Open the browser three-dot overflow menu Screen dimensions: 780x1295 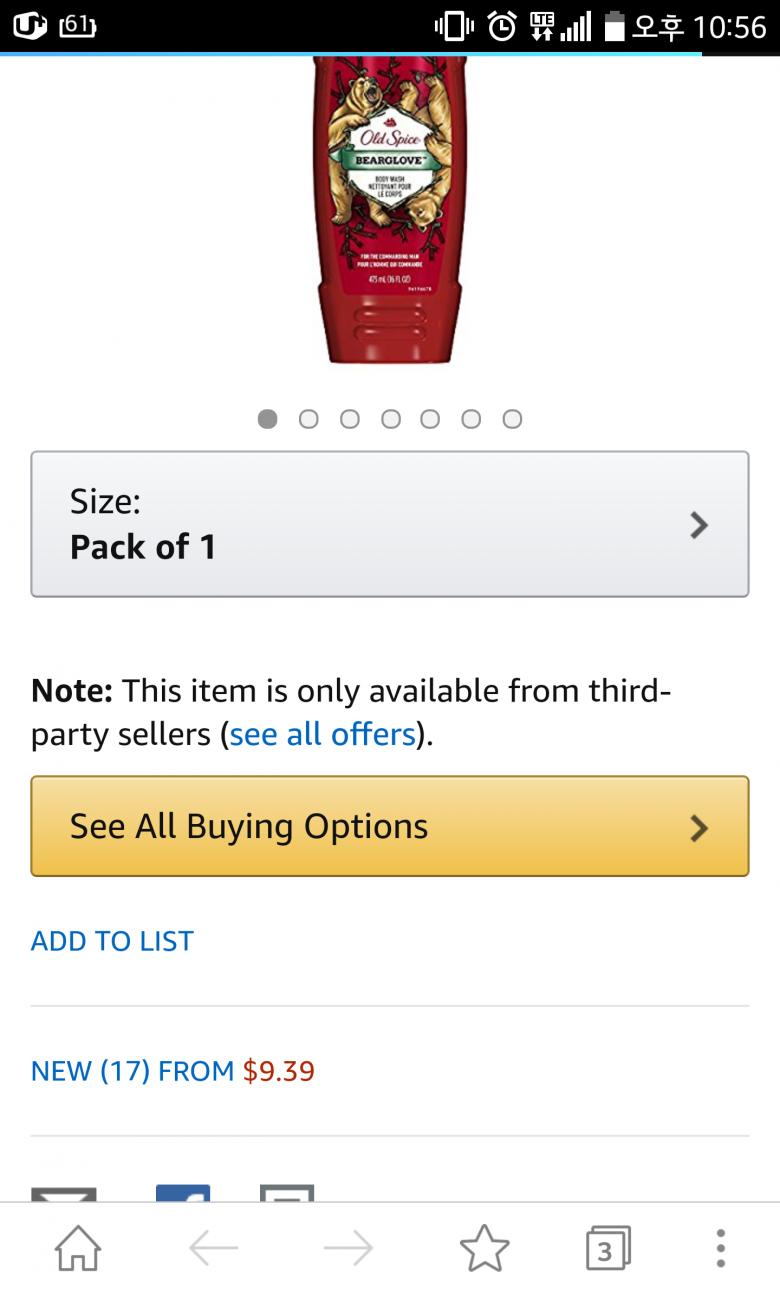pyautogui.click(x=720, y=1248)
